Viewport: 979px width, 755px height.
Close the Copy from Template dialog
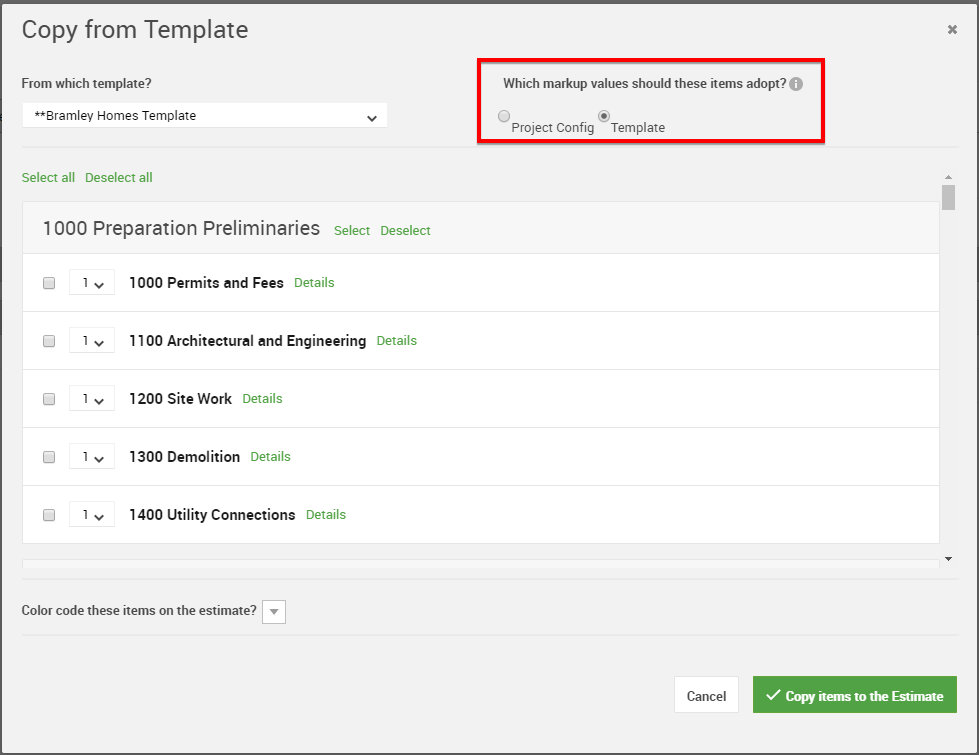click(952, 29)
